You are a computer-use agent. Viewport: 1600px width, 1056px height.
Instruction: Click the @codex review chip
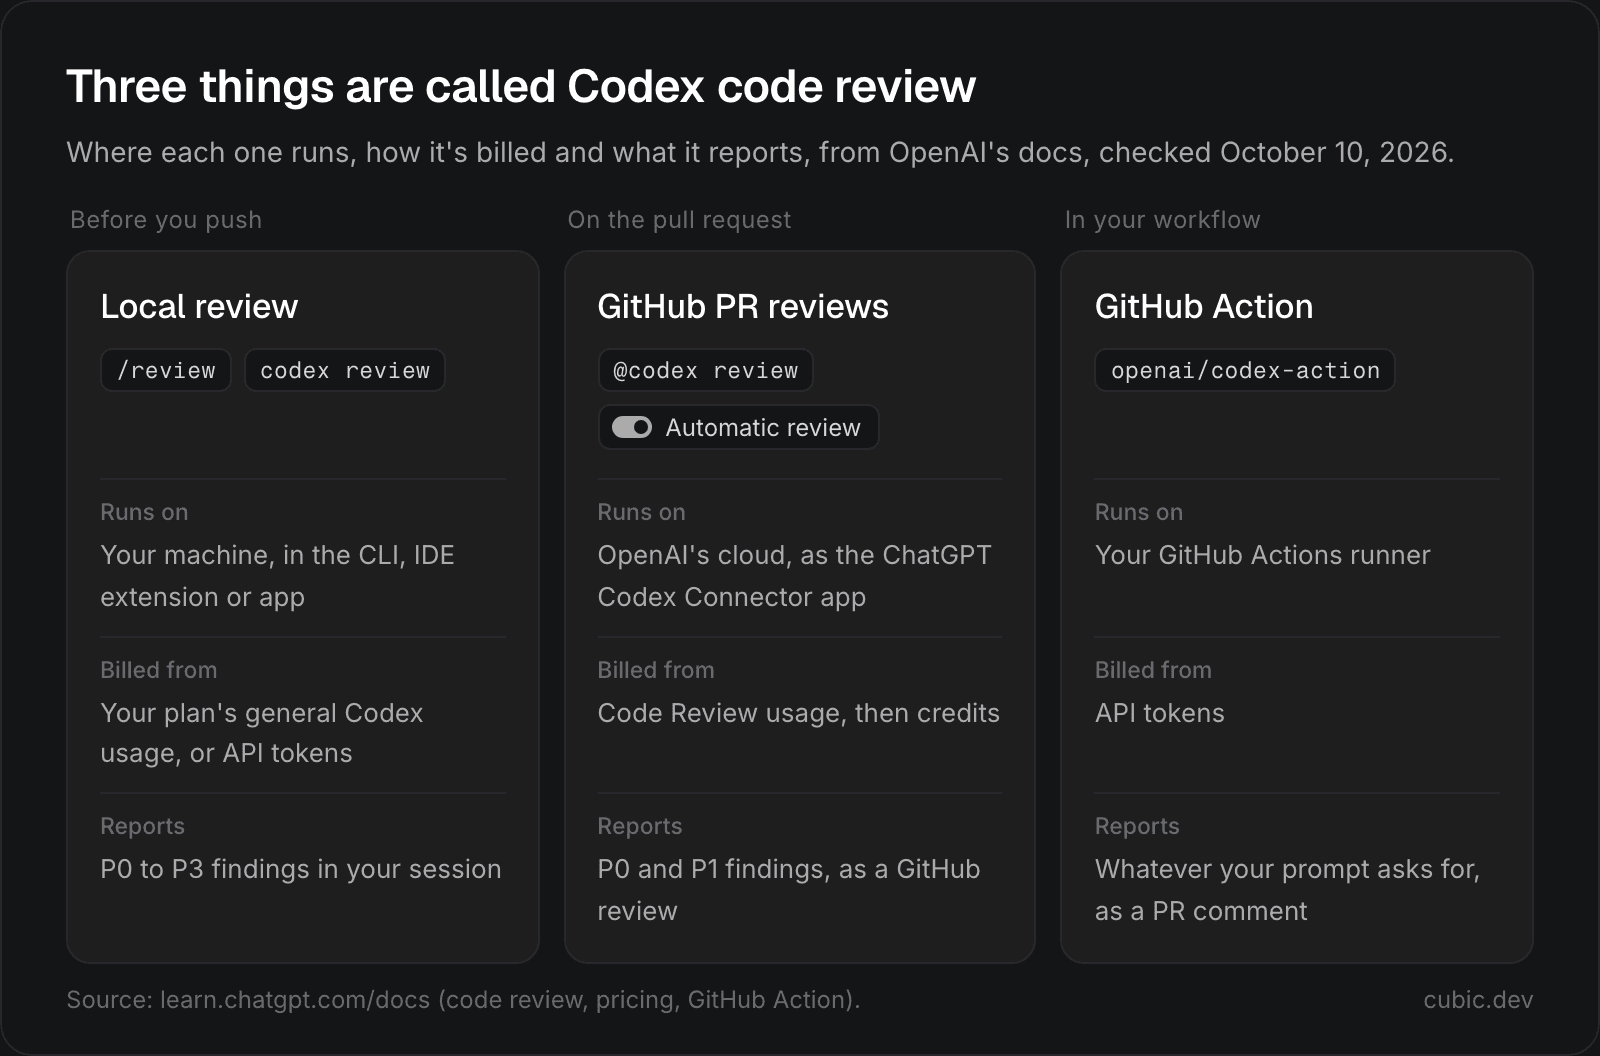(706, 370)
